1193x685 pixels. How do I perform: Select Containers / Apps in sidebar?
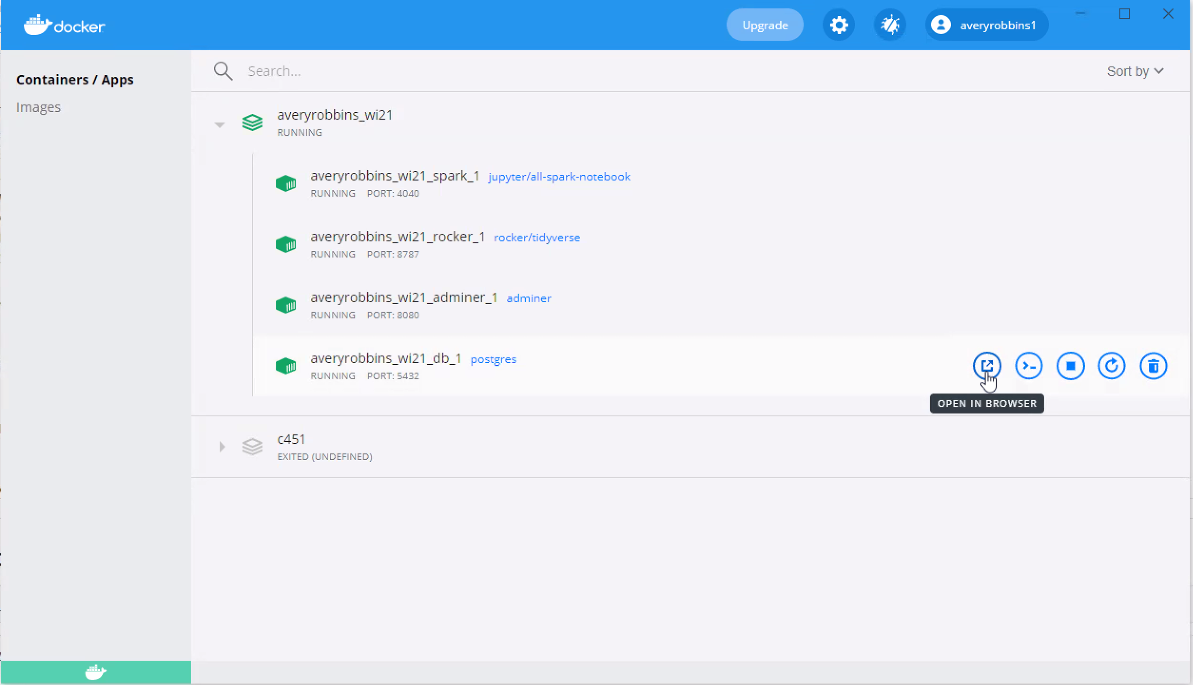pos(75,80)
